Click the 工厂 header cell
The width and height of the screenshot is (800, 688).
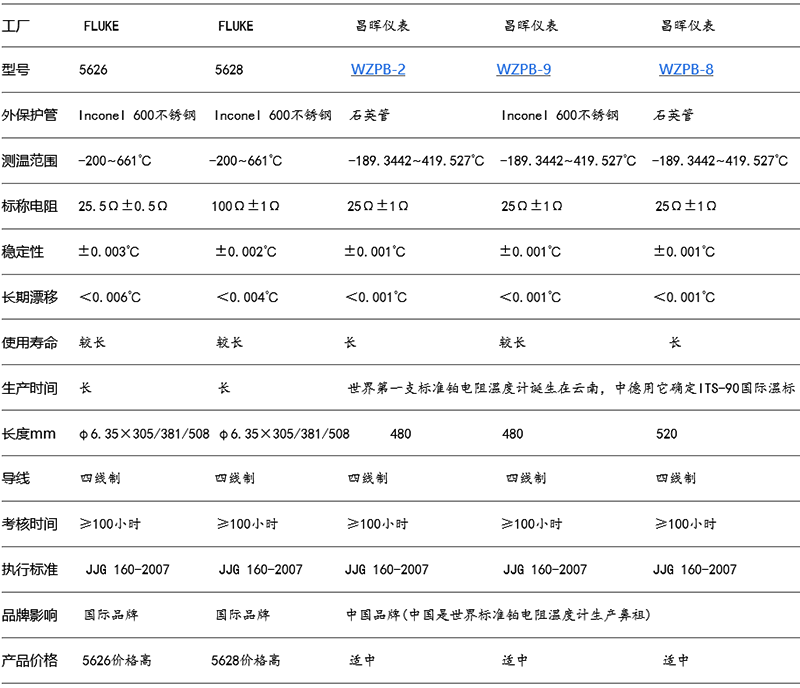click(20, 26)
